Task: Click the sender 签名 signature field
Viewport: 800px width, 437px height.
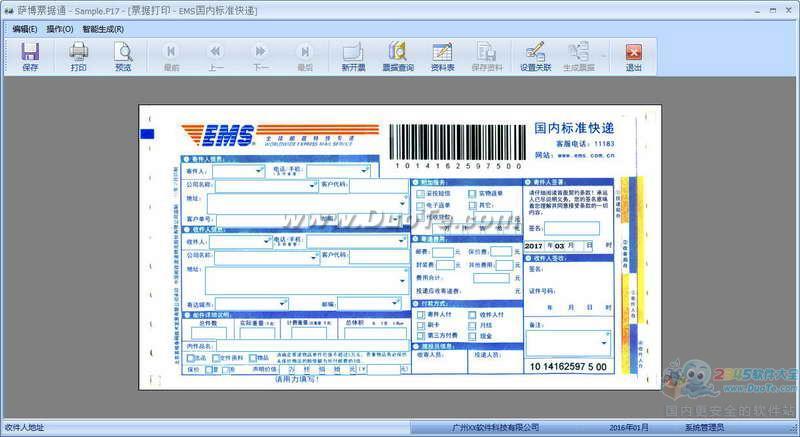Action: pyautogui.click(x=571, y=228)
